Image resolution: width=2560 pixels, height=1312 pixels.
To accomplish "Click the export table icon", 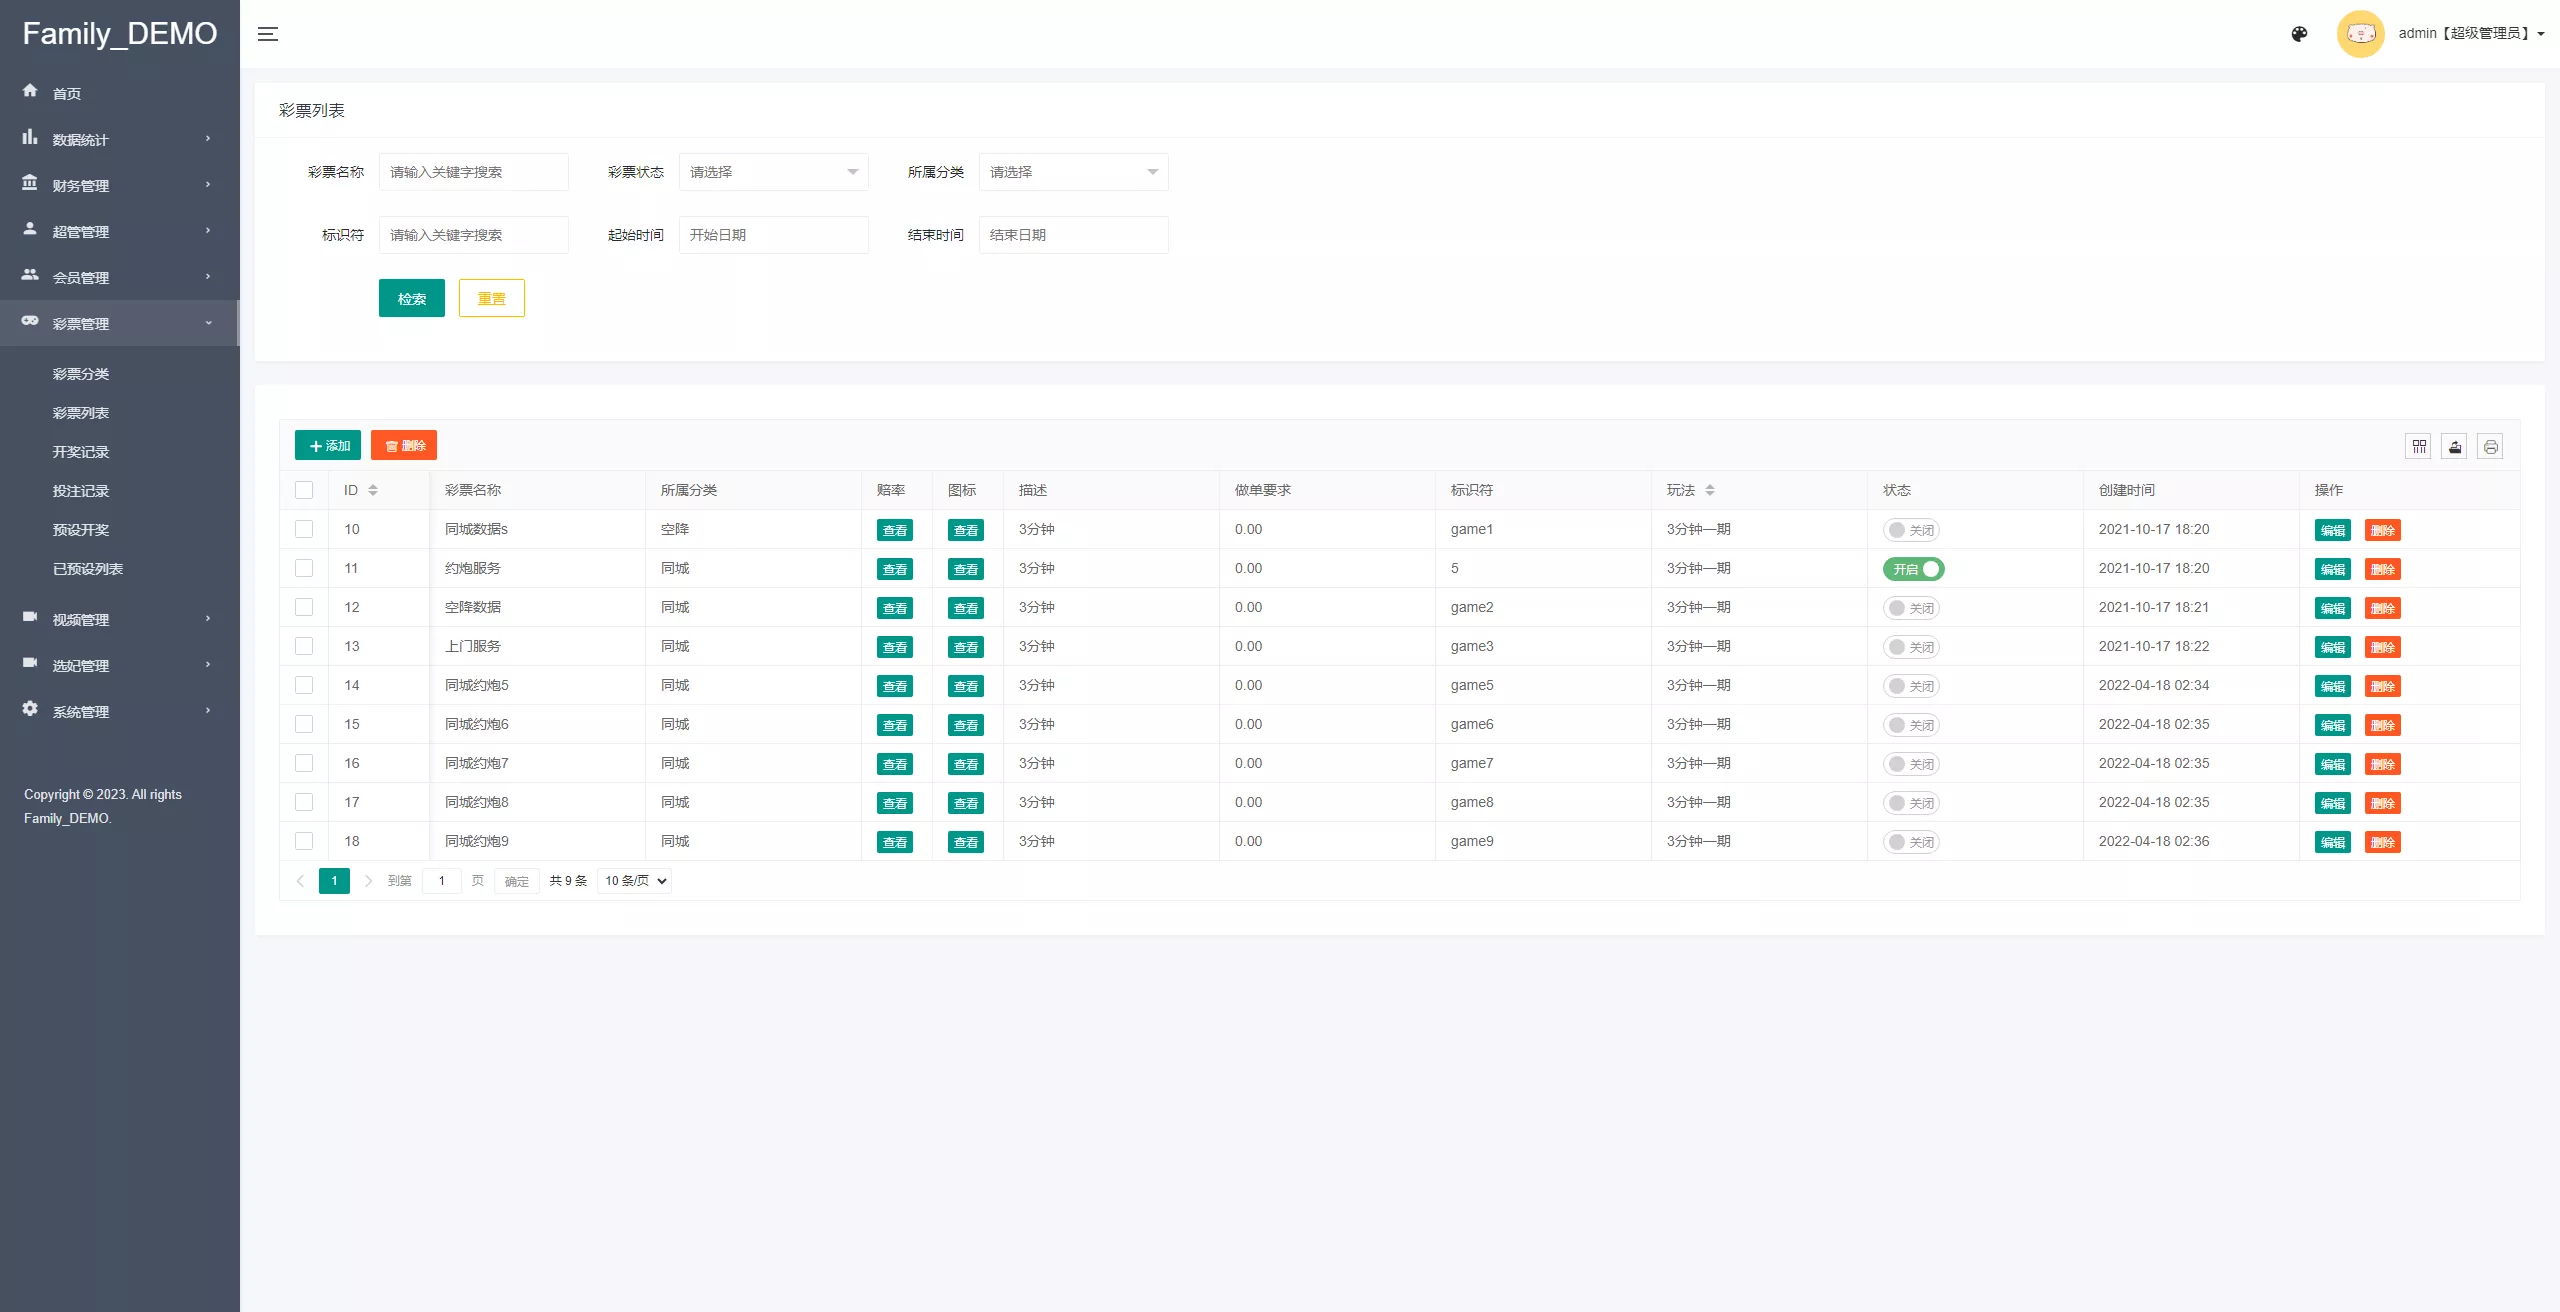I will point(2454,446).
